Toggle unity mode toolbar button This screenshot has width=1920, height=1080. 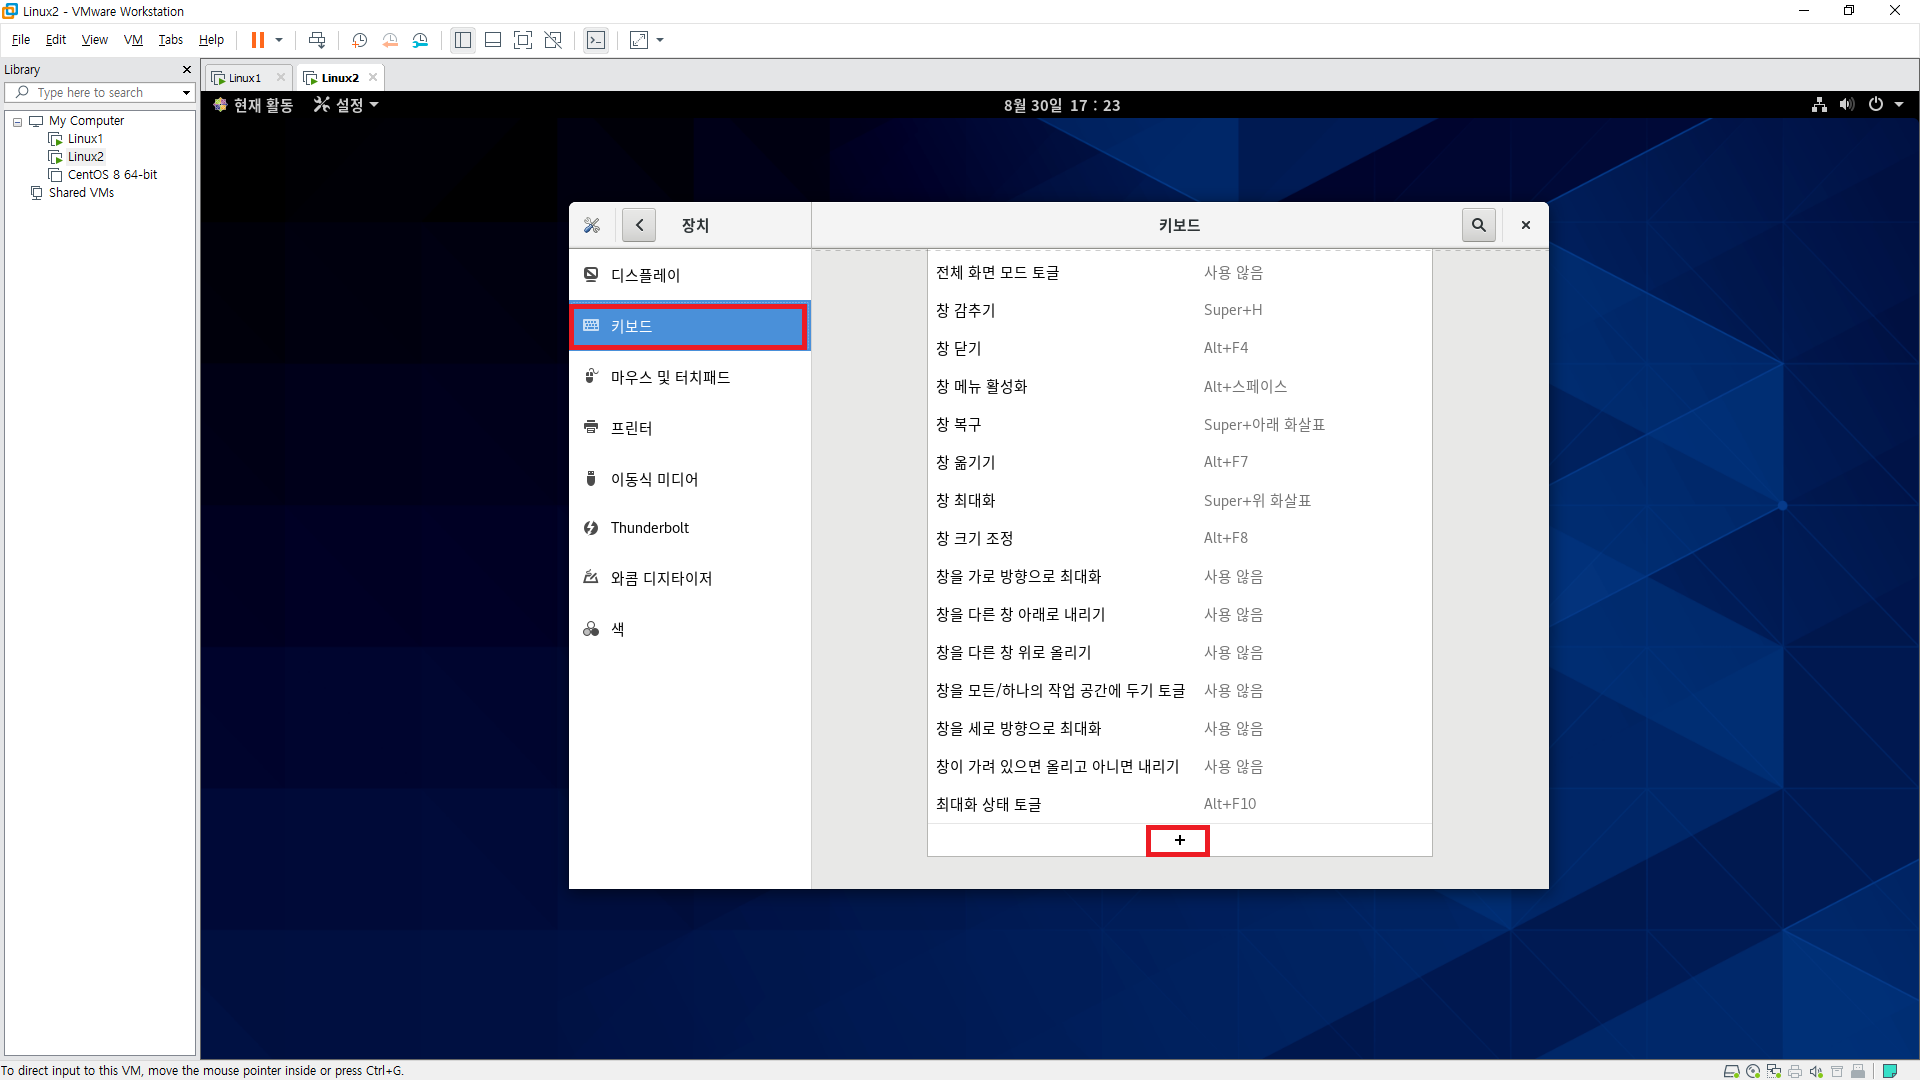click(553, 40)
